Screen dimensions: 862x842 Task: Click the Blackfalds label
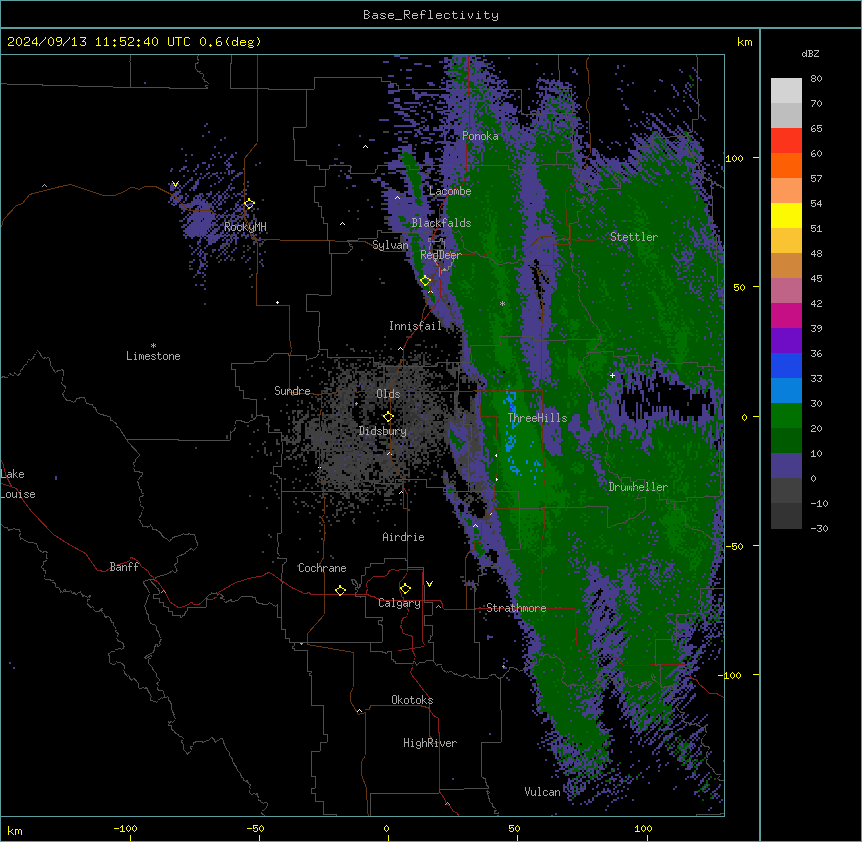click(x=441, y=223)
